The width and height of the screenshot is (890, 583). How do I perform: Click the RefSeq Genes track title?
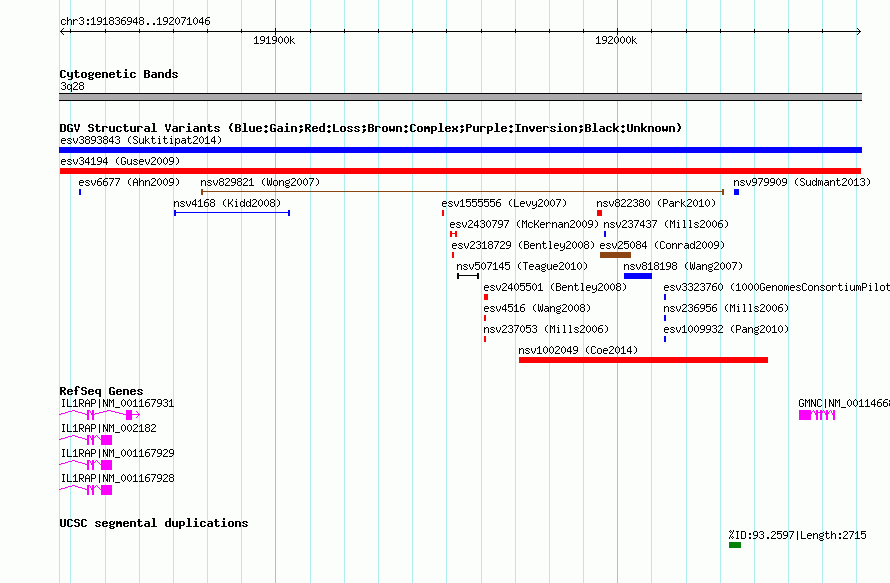(x=101, y=391)
